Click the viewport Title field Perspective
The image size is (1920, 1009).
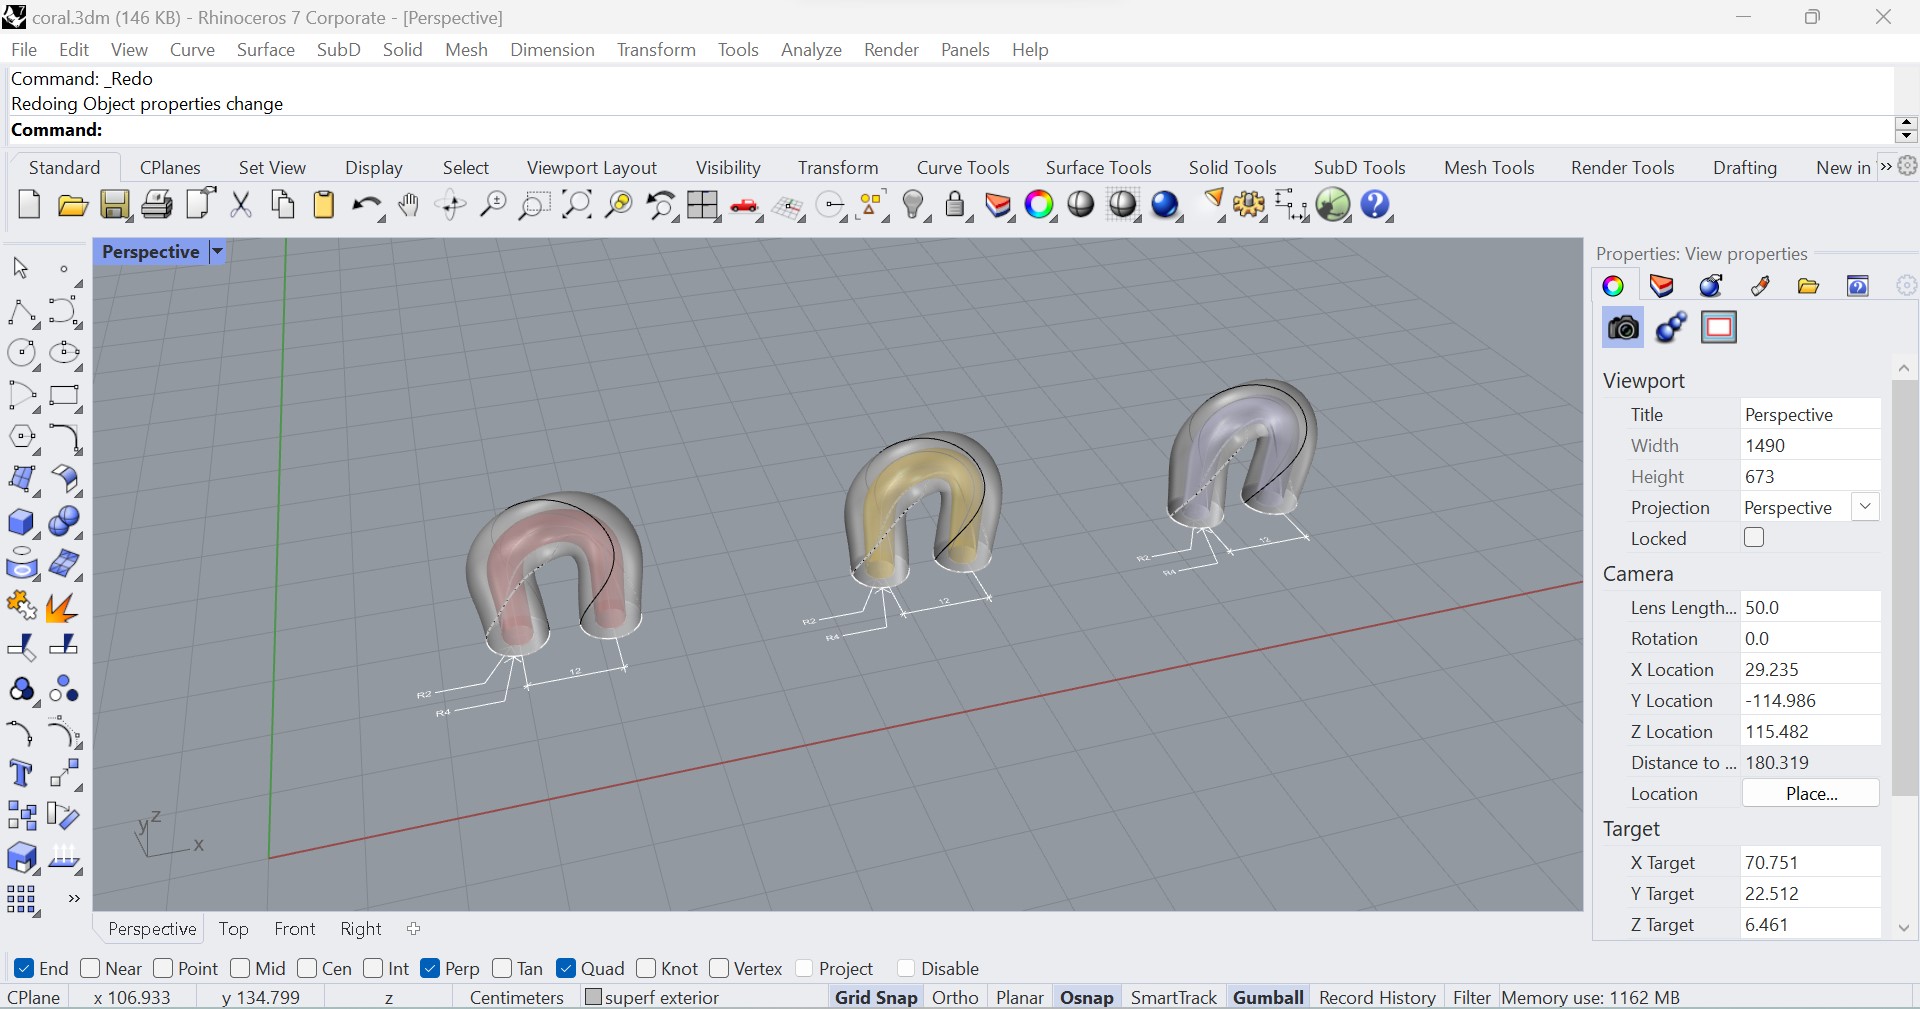(x=1810, y=415)
